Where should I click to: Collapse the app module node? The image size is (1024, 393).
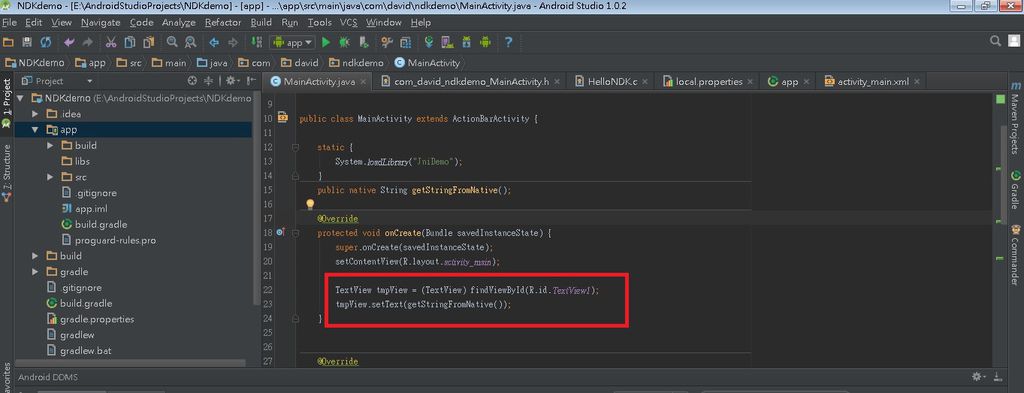[x=35, y=129]
